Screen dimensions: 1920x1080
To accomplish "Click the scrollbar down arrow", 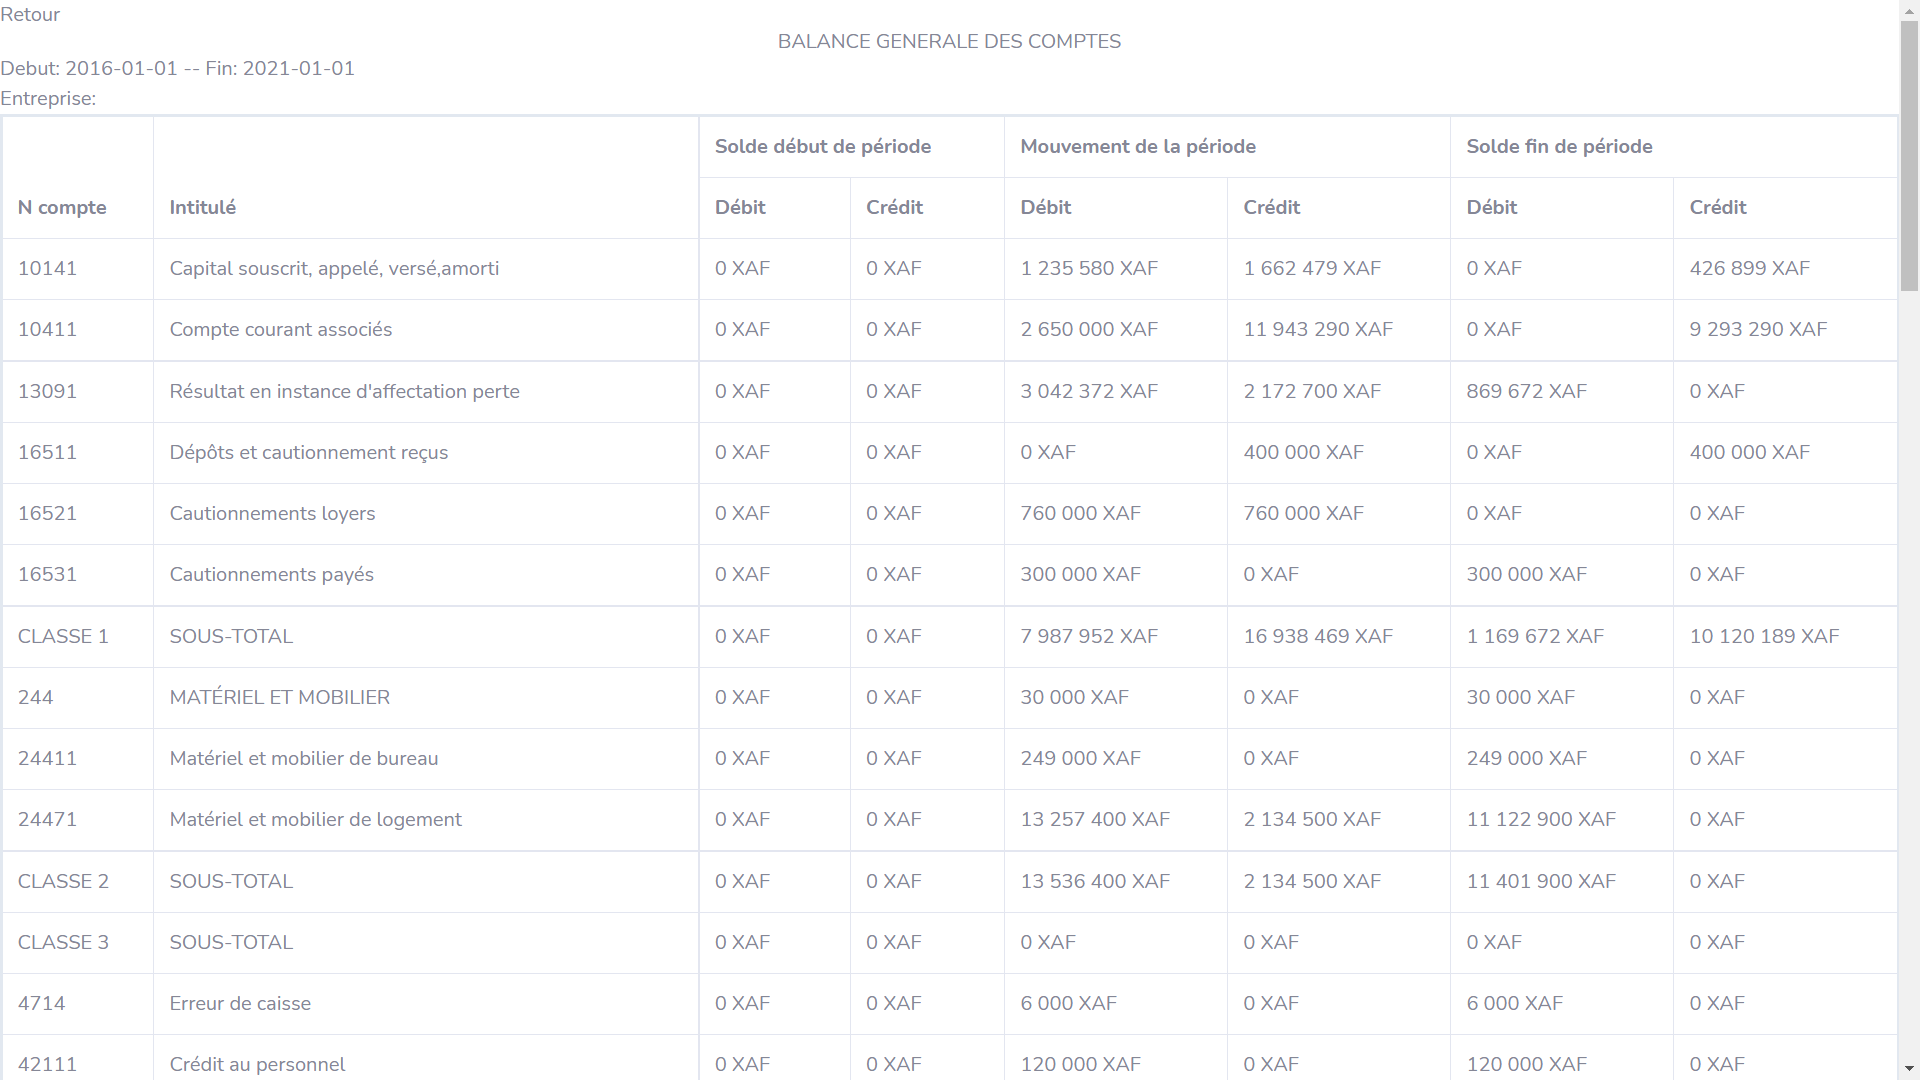I will point(1909,1069).
